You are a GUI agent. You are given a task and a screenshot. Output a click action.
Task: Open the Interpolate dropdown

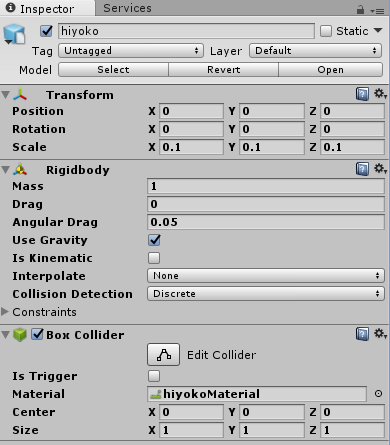[x=266, y=276]
